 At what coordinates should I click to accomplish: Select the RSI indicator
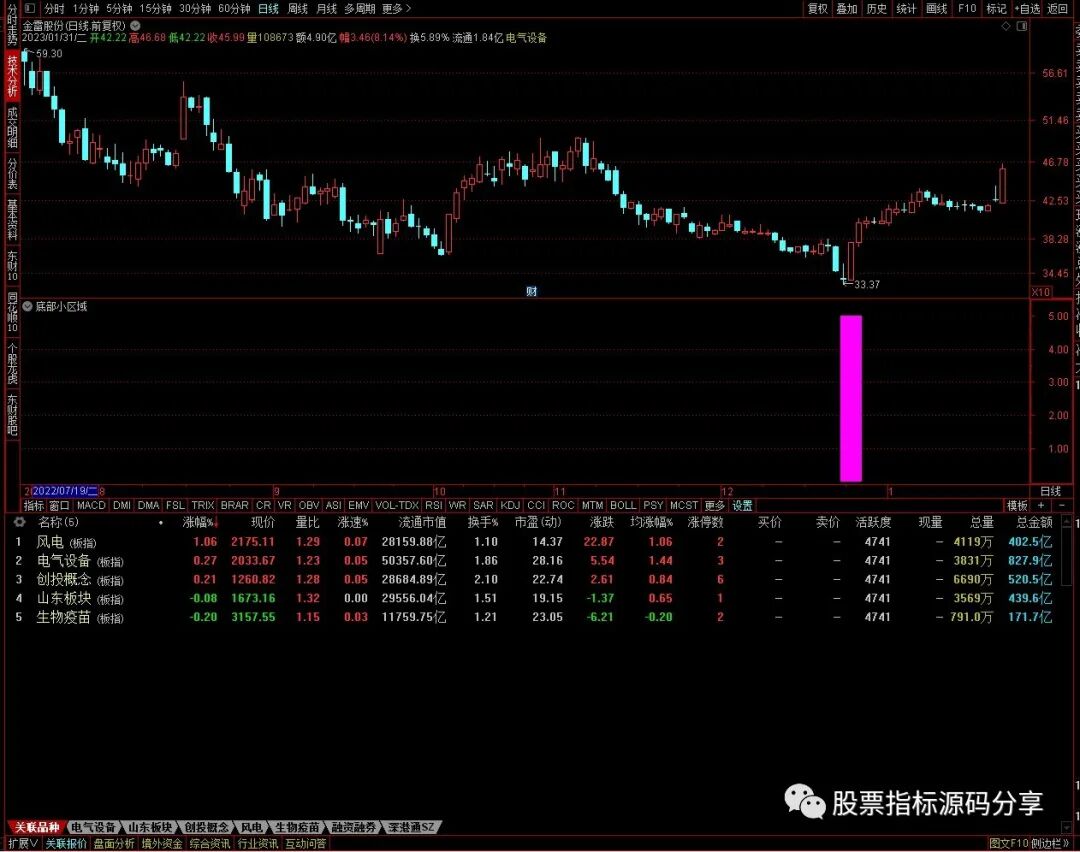(x=434, y=506)
